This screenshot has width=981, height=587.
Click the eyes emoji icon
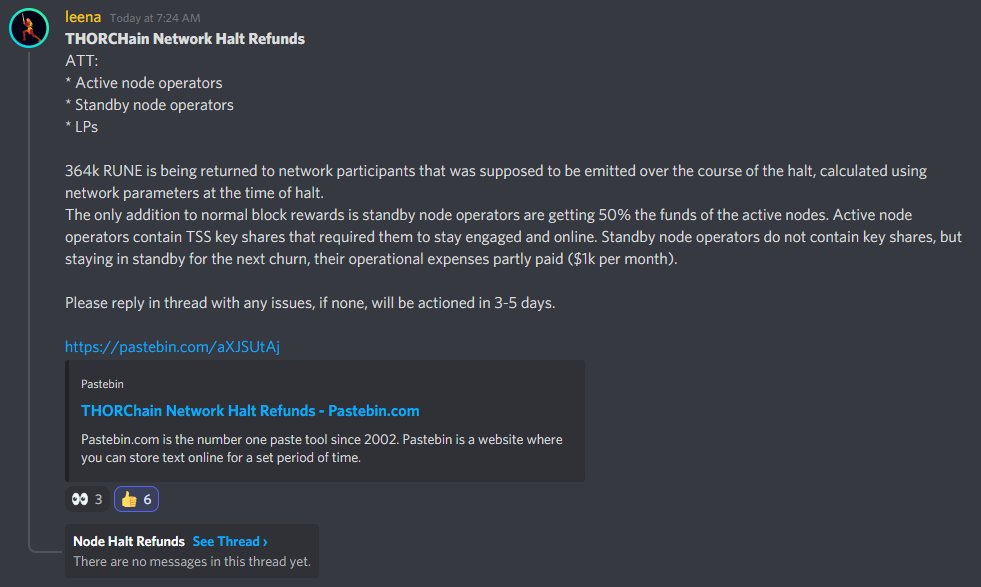tap(79, 499)
